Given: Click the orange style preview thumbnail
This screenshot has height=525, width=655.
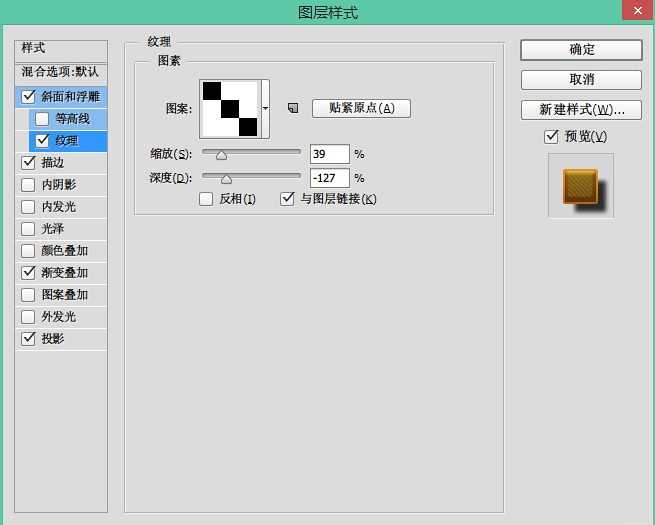Looking at the screenshot, I should [580, 186].
